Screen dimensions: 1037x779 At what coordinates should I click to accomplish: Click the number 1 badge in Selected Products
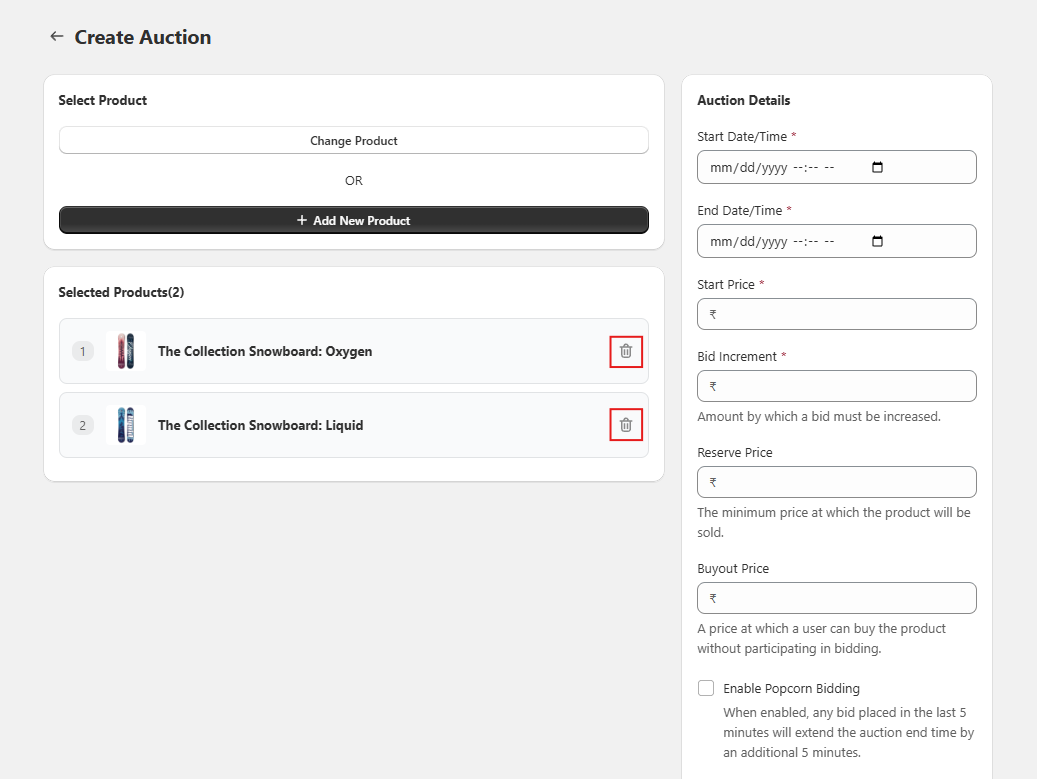pos(83,351)
